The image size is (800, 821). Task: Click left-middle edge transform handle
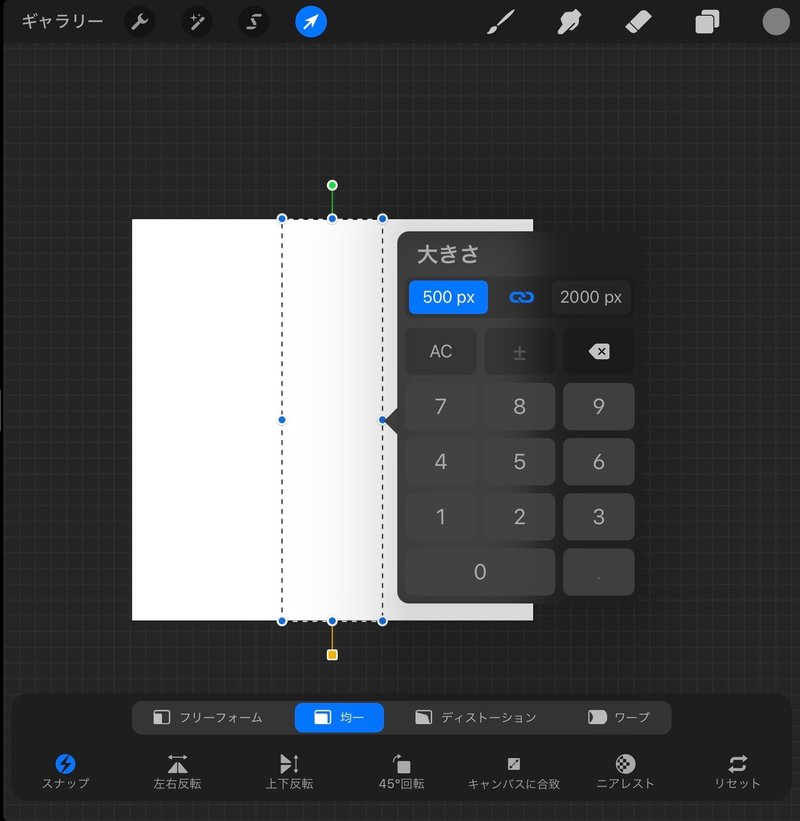(282, 420)
